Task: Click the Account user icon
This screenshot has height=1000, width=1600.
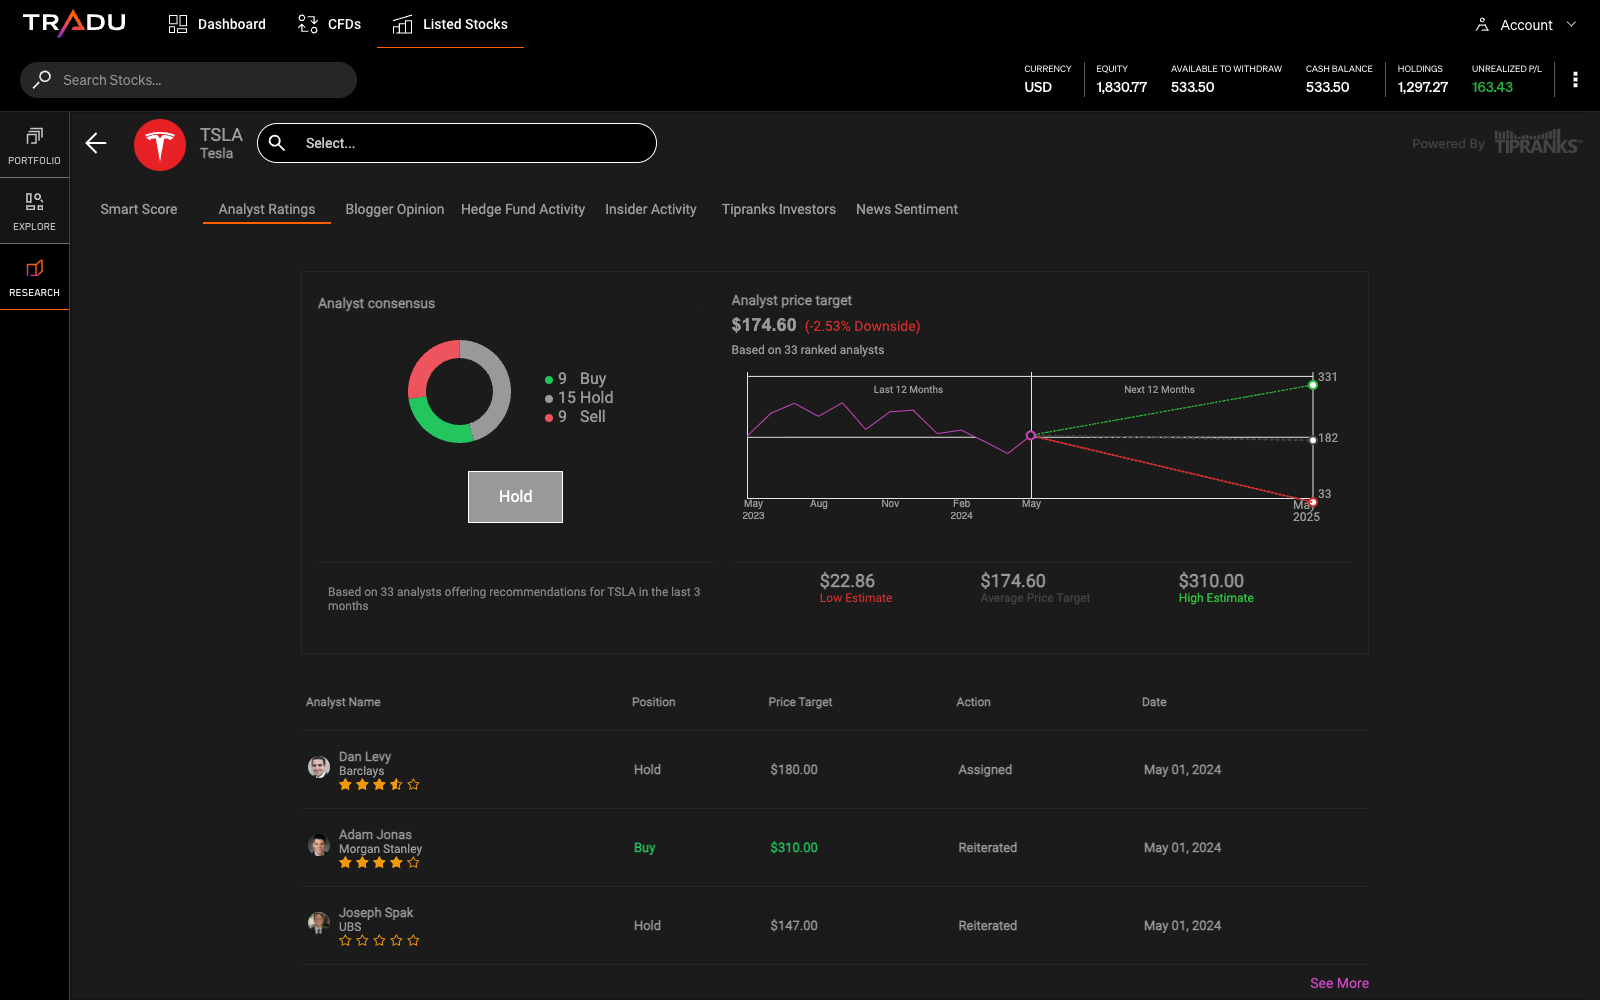Action: (x=1482, y=25)
